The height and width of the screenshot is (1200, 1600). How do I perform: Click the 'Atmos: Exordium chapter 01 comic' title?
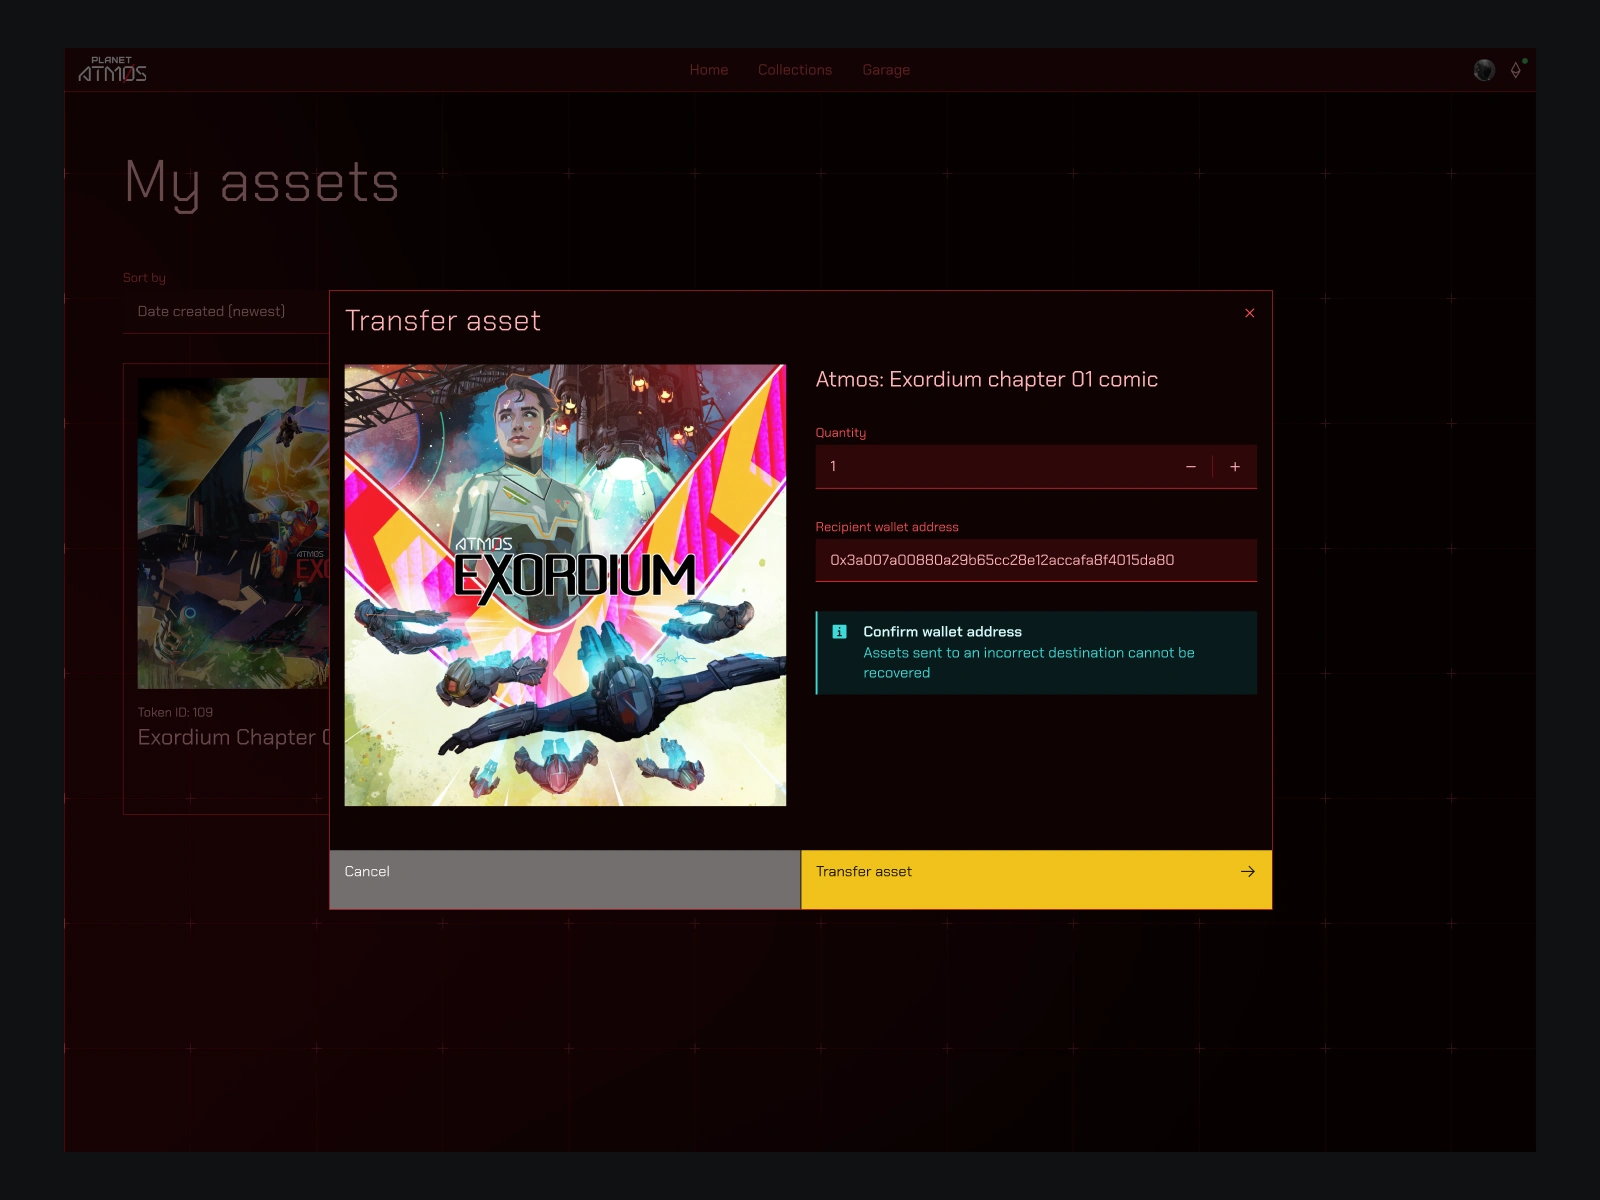pyautogui.click(x=986, y=380)
